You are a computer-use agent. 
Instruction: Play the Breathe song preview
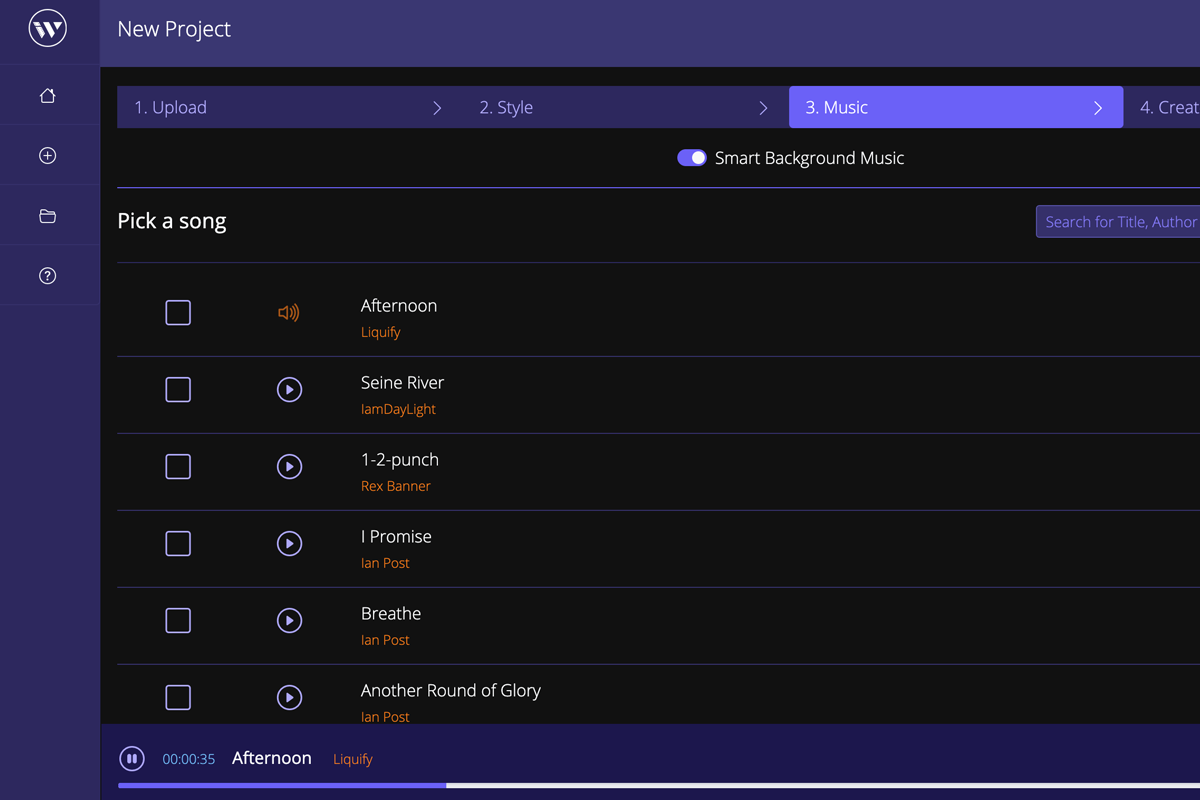[x=289, y=621]
